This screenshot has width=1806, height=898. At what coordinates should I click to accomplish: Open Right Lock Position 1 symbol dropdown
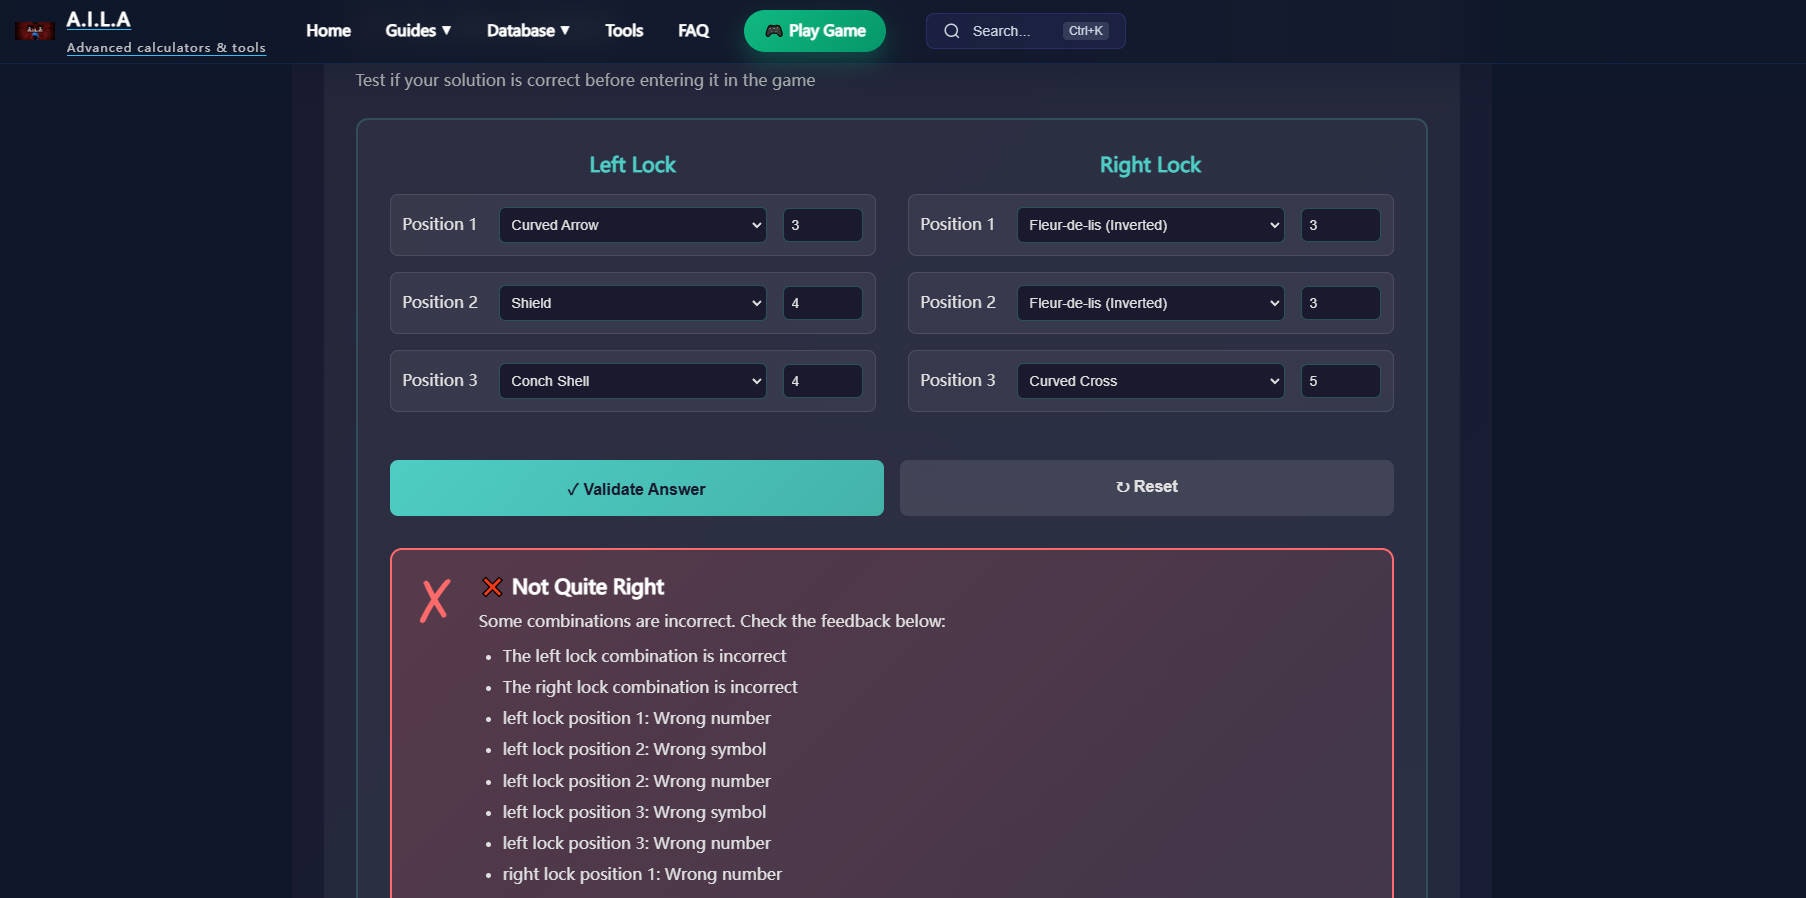[1151, 225]
